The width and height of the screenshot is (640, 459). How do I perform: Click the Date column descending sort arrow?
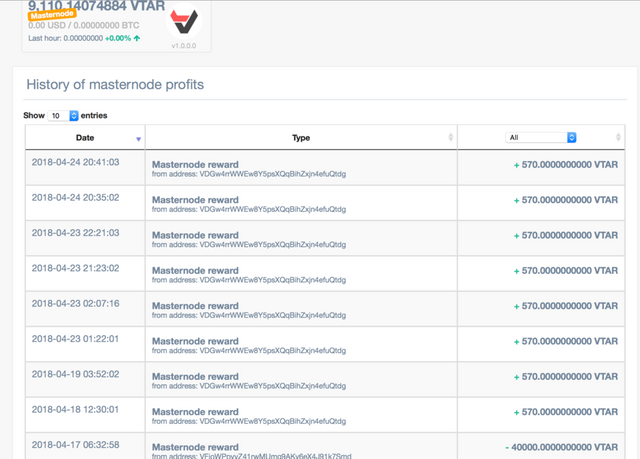click(x=138, y=140)
